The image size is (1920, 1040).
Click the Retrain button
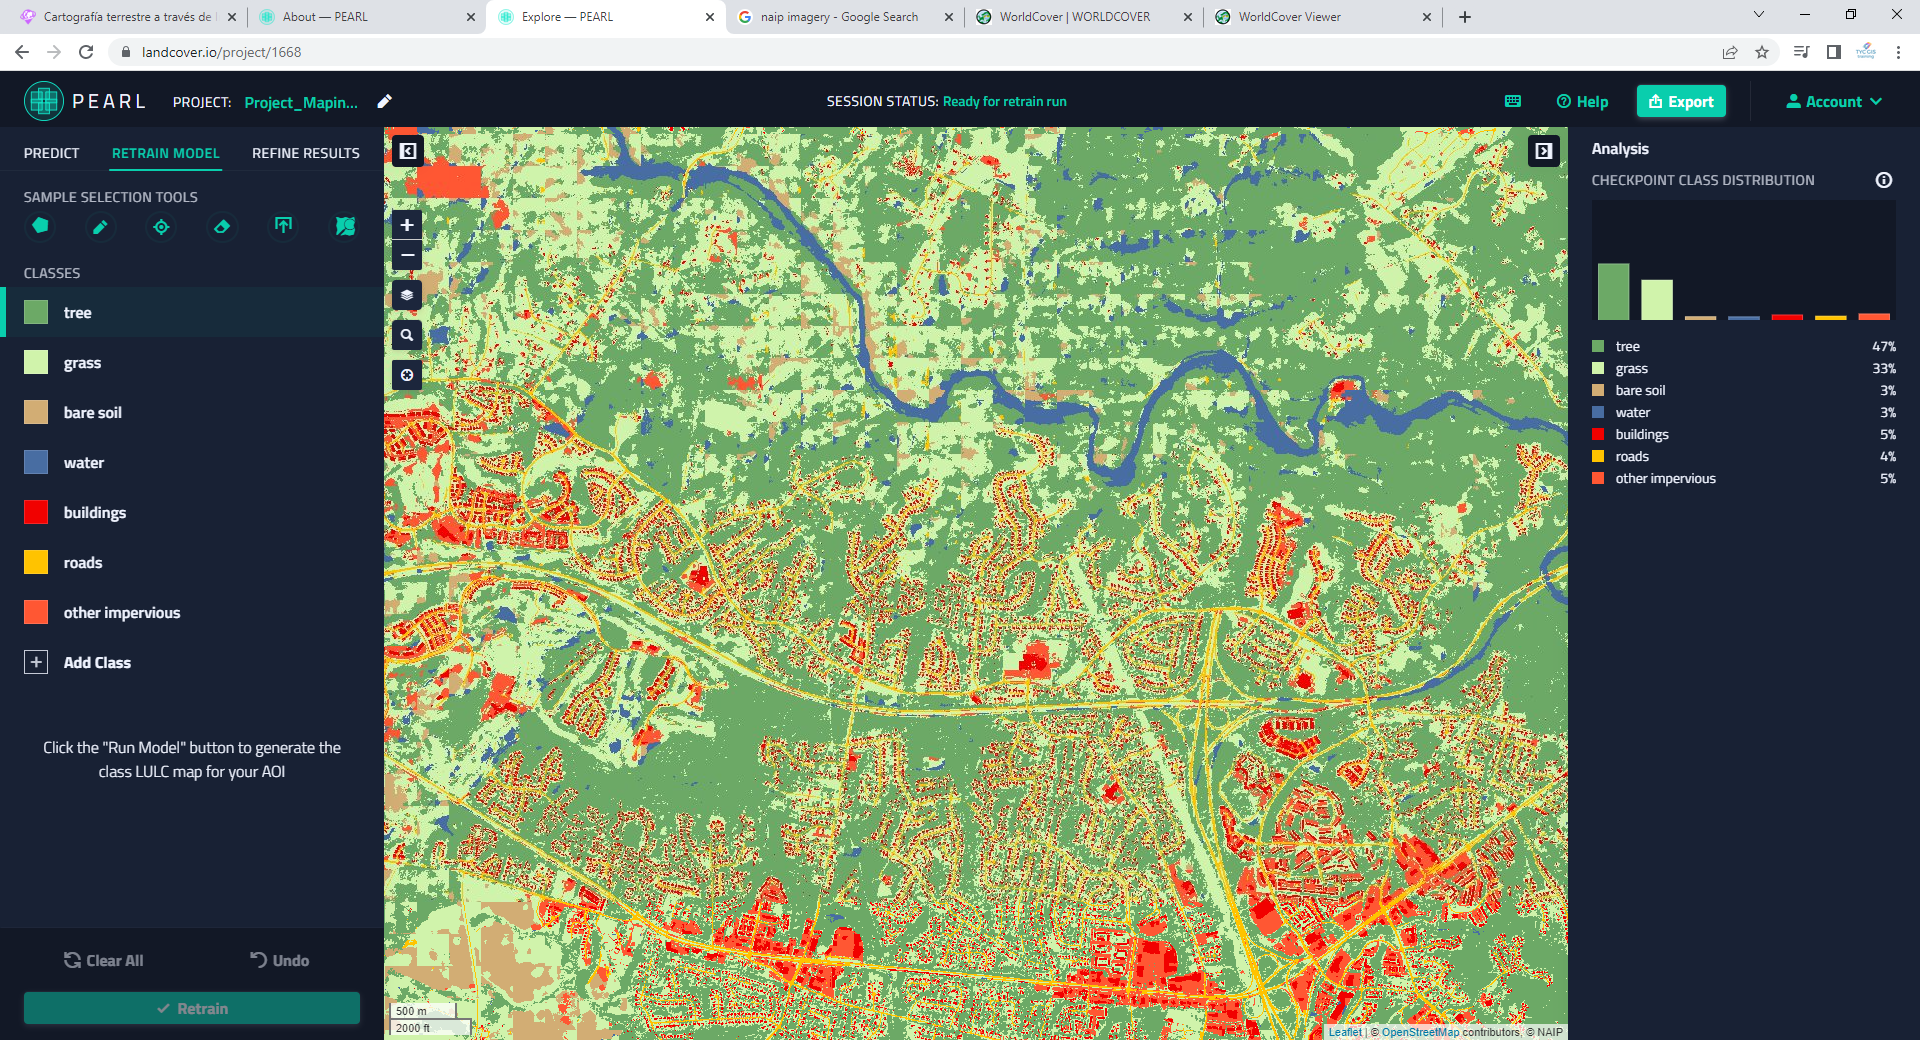pos(191,1008)
